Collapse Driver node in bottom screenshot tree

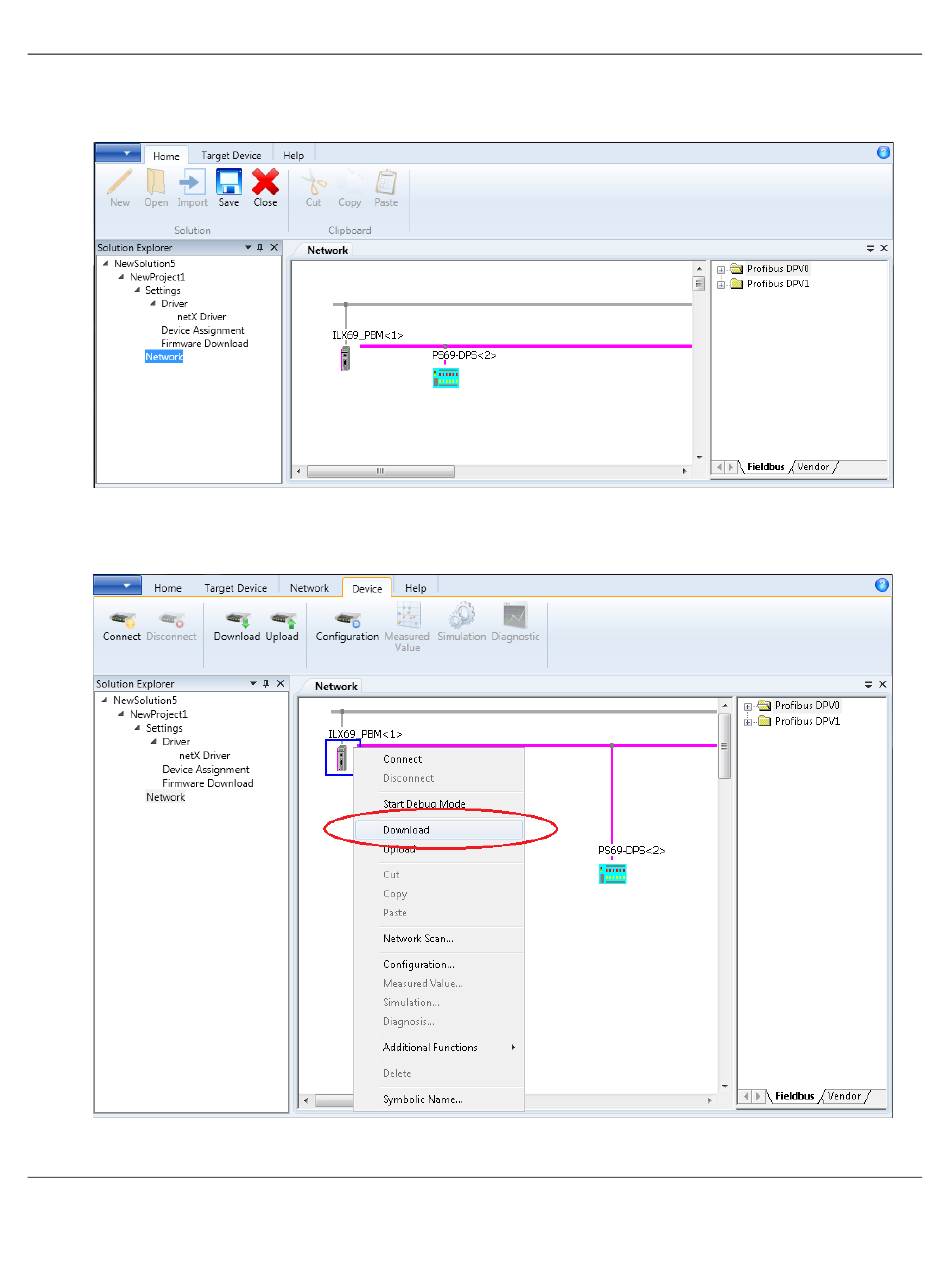(153, 742)
